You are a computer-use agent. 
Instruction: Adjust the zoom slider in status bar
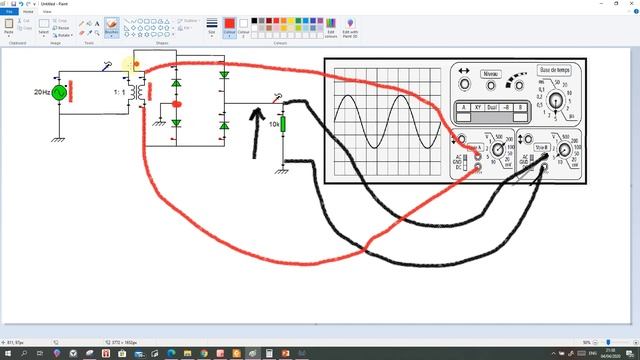tap(608, 342)
